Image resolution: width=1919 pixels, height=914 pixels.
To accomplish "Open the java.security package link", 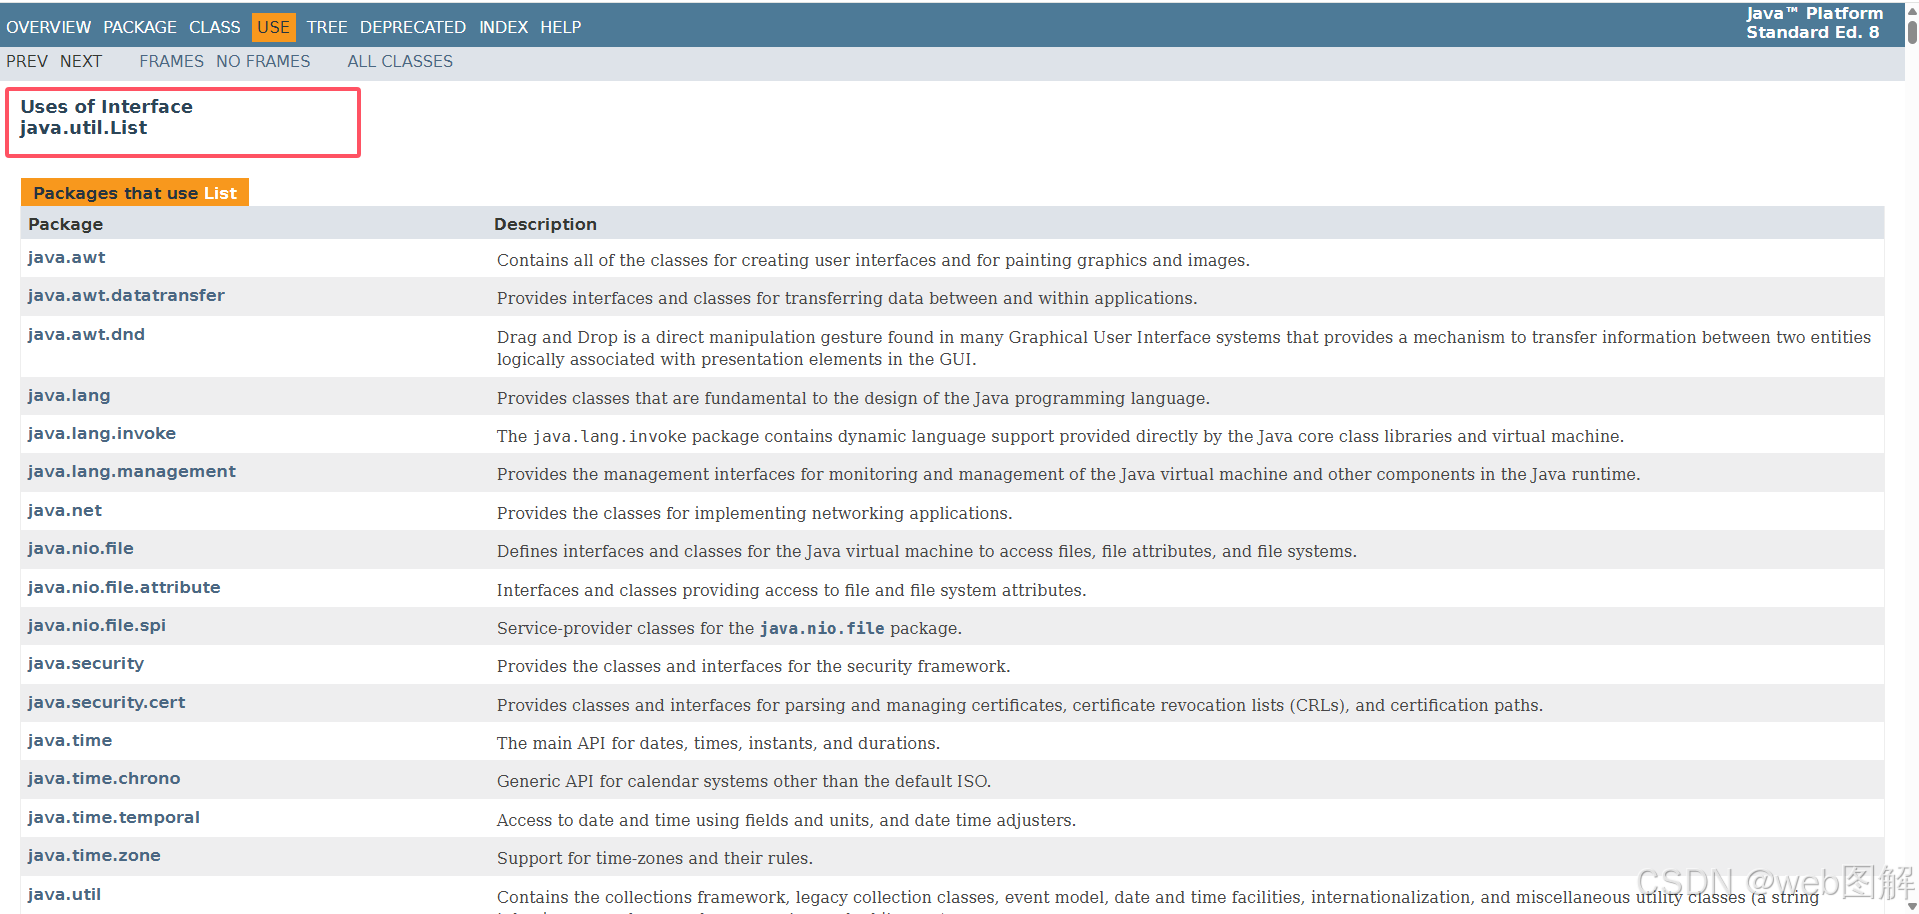I will [85, 663].
